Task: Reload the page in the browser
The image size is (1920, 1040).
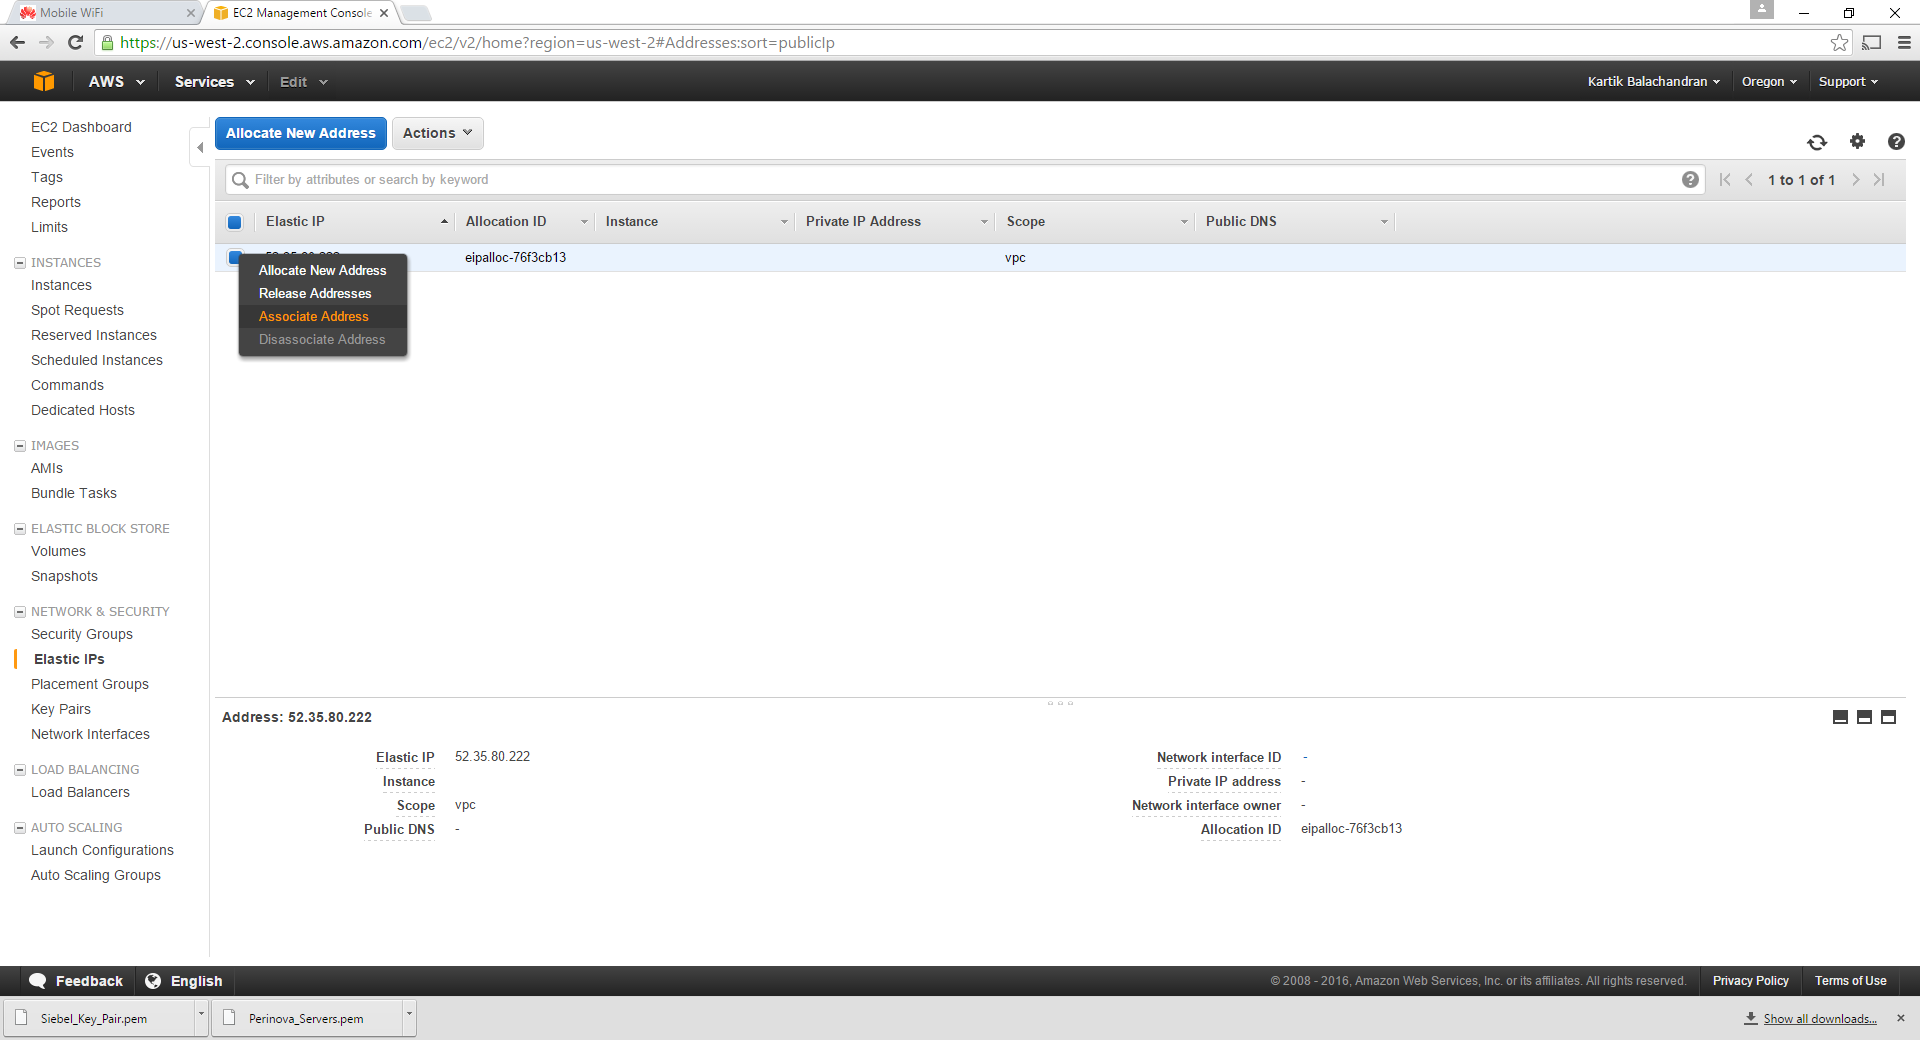Action: pyautogui.click(x=75, y=42)
